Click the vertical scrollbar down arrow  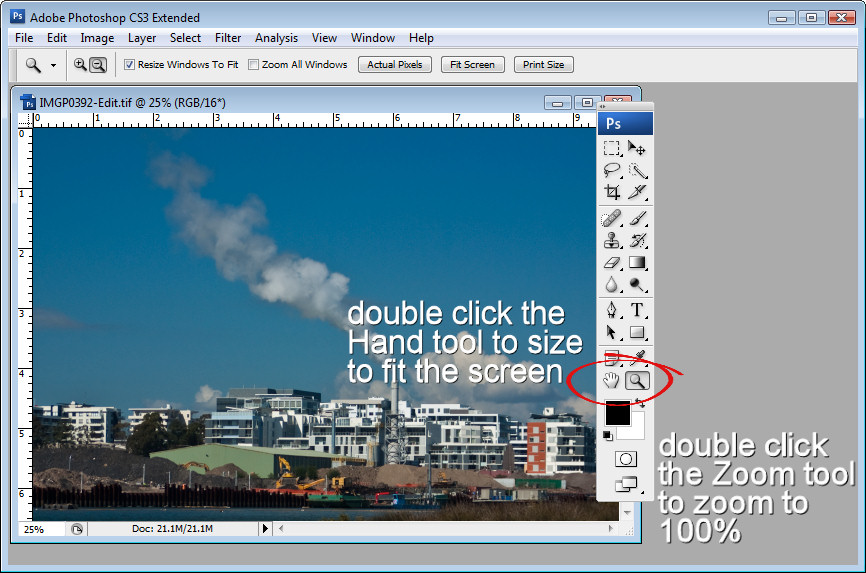(x=627, y=513)
